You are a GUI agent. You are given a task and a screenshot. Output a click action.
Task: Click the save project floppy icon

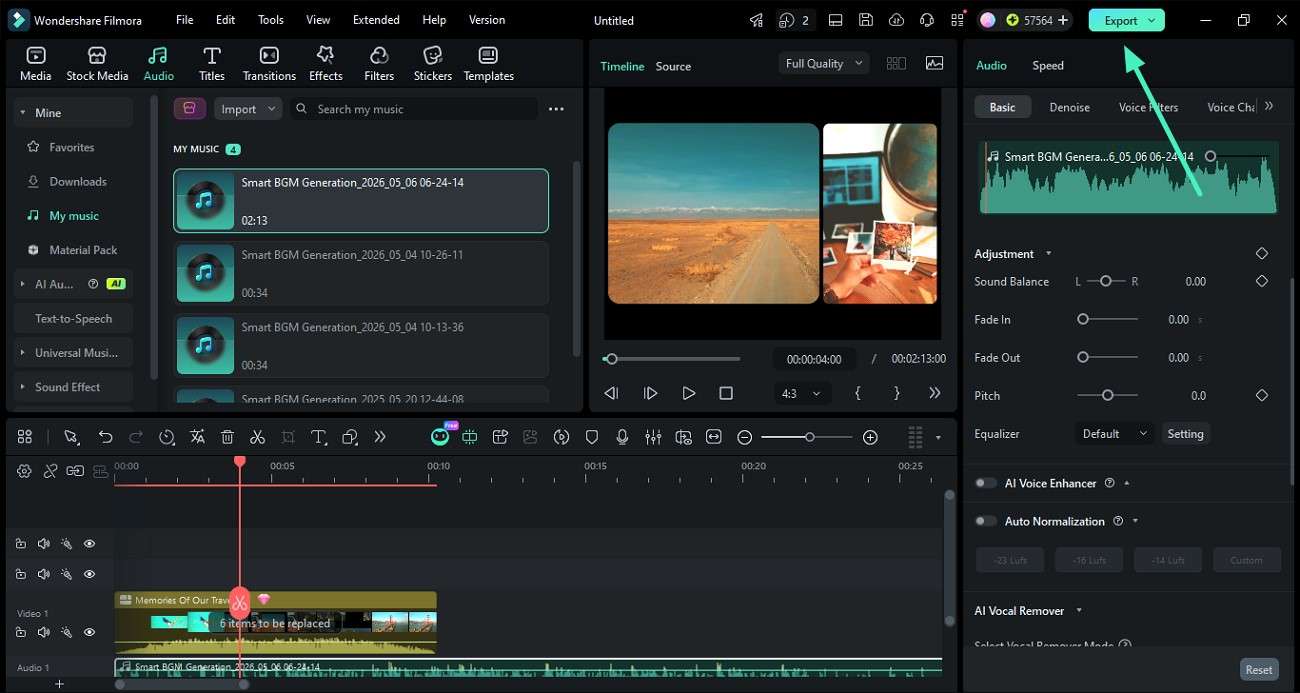pos(866,20)
